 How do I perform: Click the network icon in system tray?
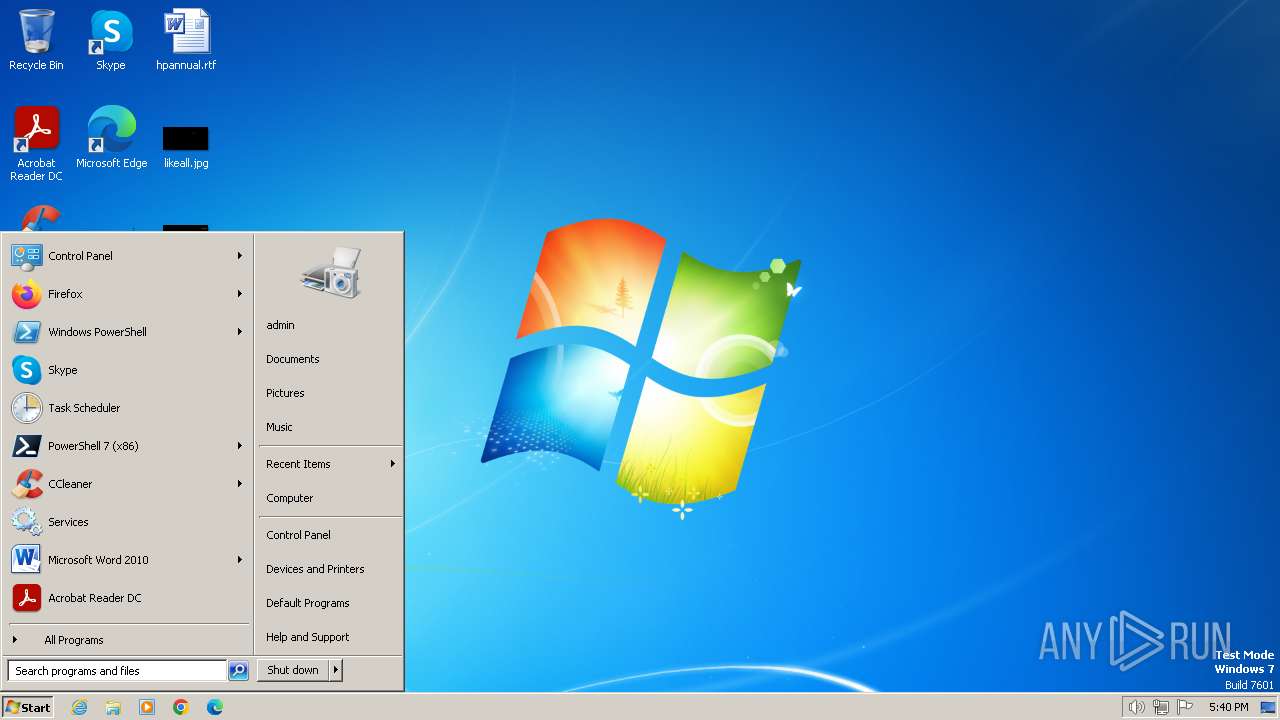[1161, 707]
